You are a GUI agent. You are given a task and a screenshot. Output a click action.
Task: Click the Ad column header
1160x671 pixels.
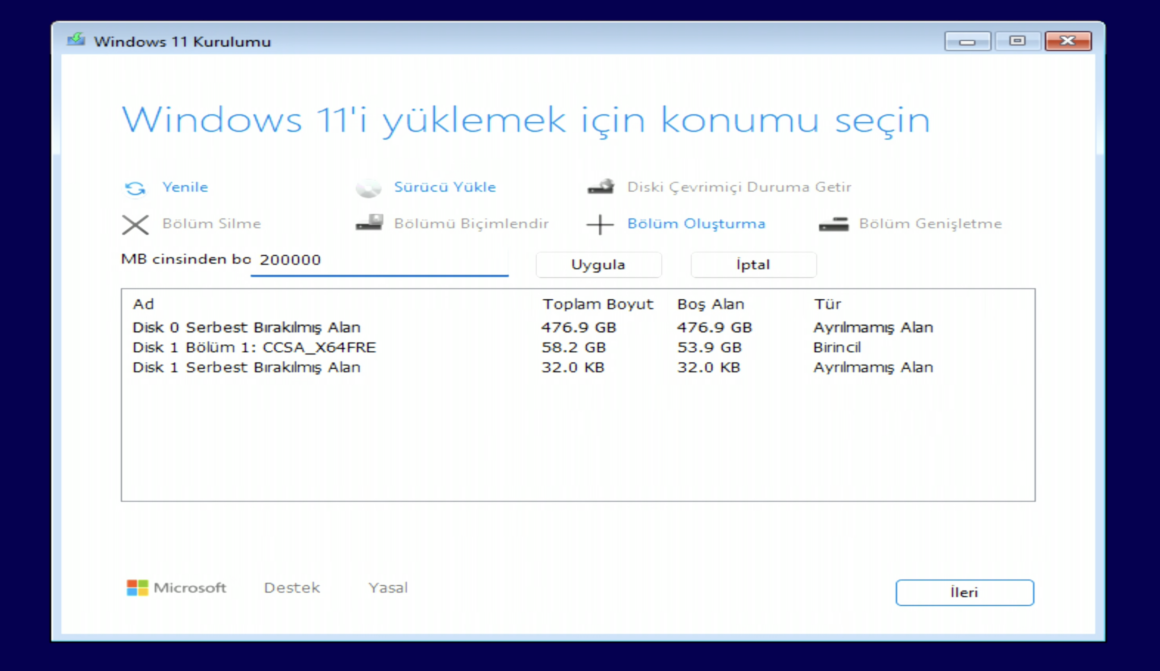(144, 304)
